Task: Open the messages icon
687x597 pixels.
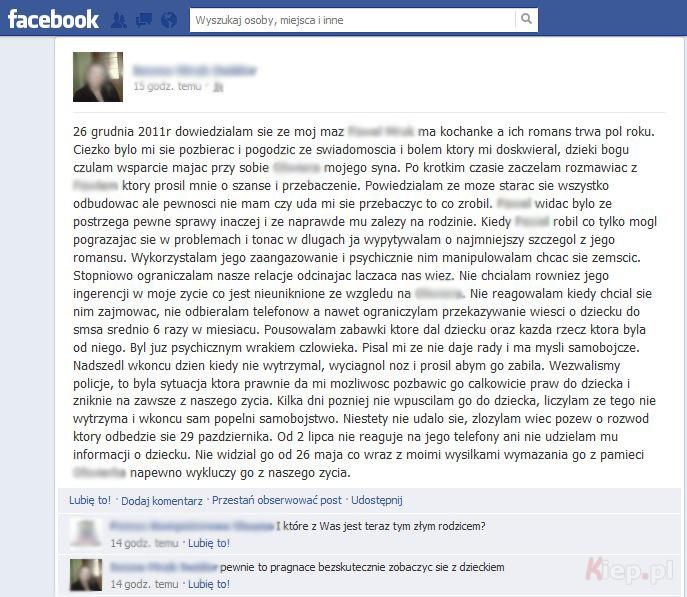Action: click(x=144, y=20)
